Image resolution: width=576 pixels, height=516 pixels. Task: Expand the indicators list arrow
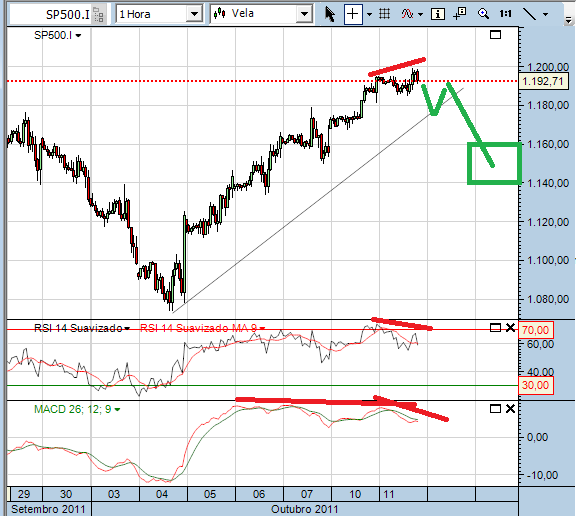click(x=421, y=15)
